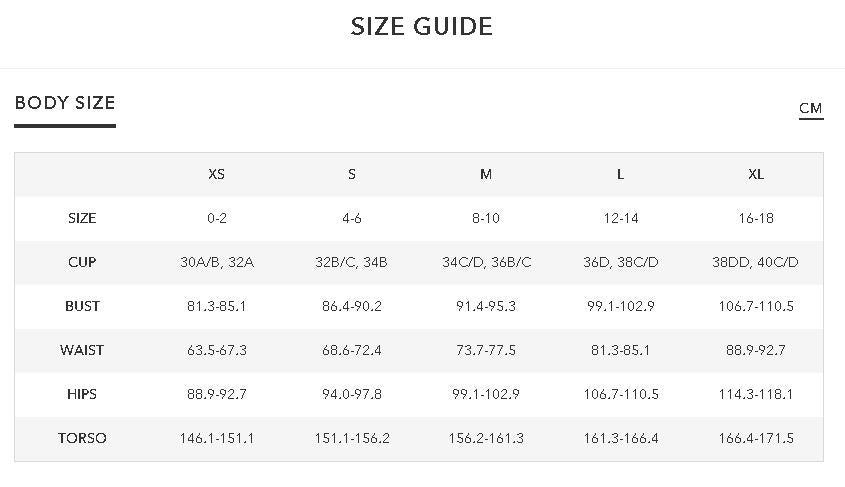Click the SIZE row label
The image size is (845, 487).
coord(82,218)
